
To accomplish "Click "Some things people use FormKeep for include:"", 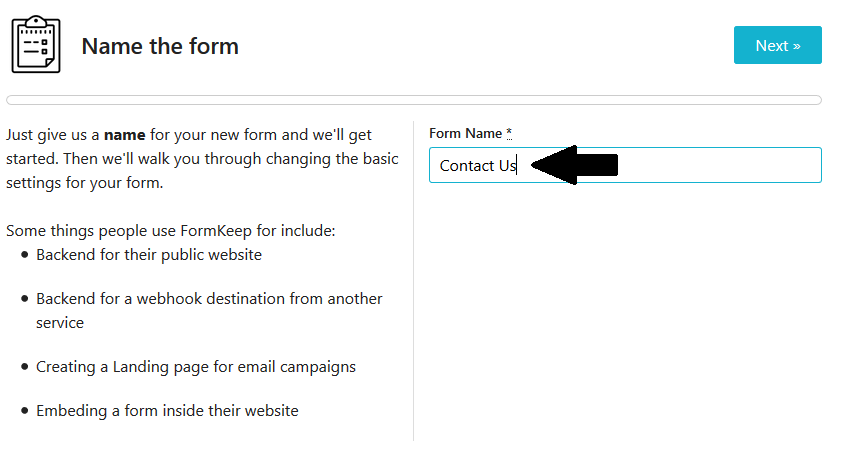I will [x=171, y=231].
